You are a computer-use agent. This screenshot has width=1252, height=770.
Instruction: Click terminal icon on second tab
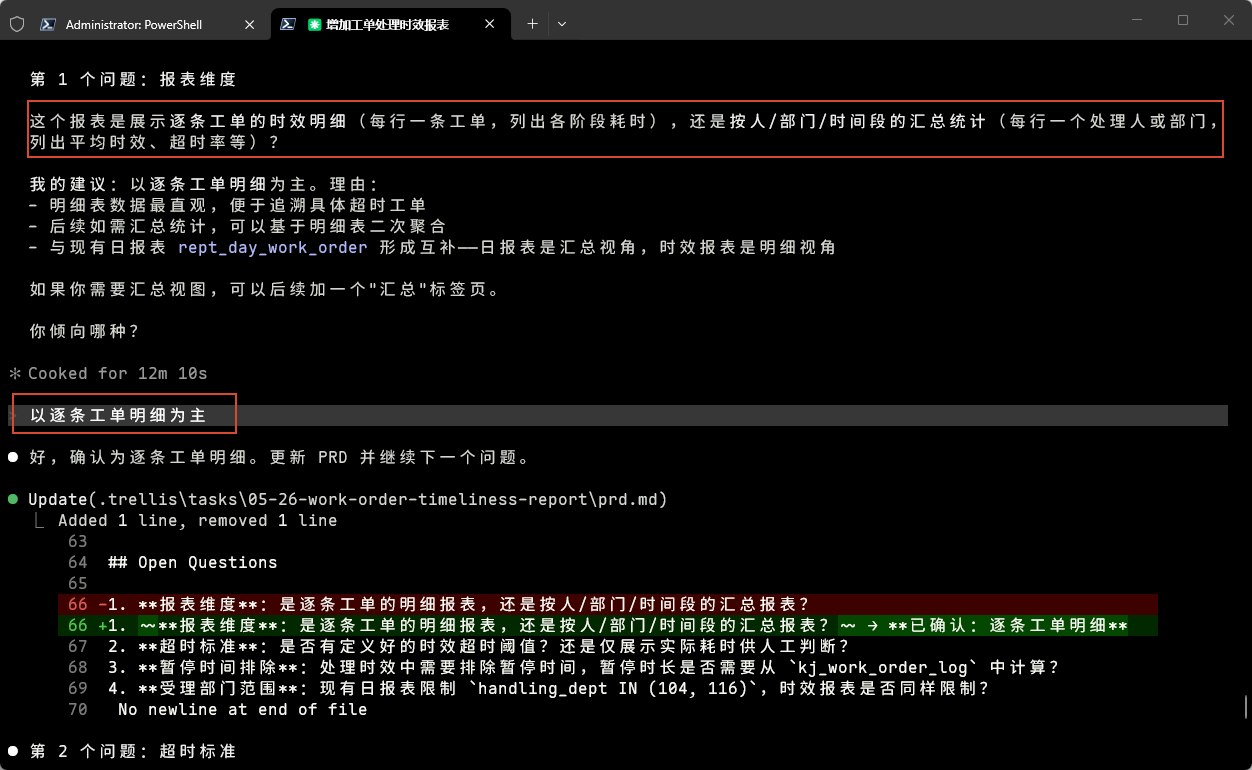(x=287, y=24)
